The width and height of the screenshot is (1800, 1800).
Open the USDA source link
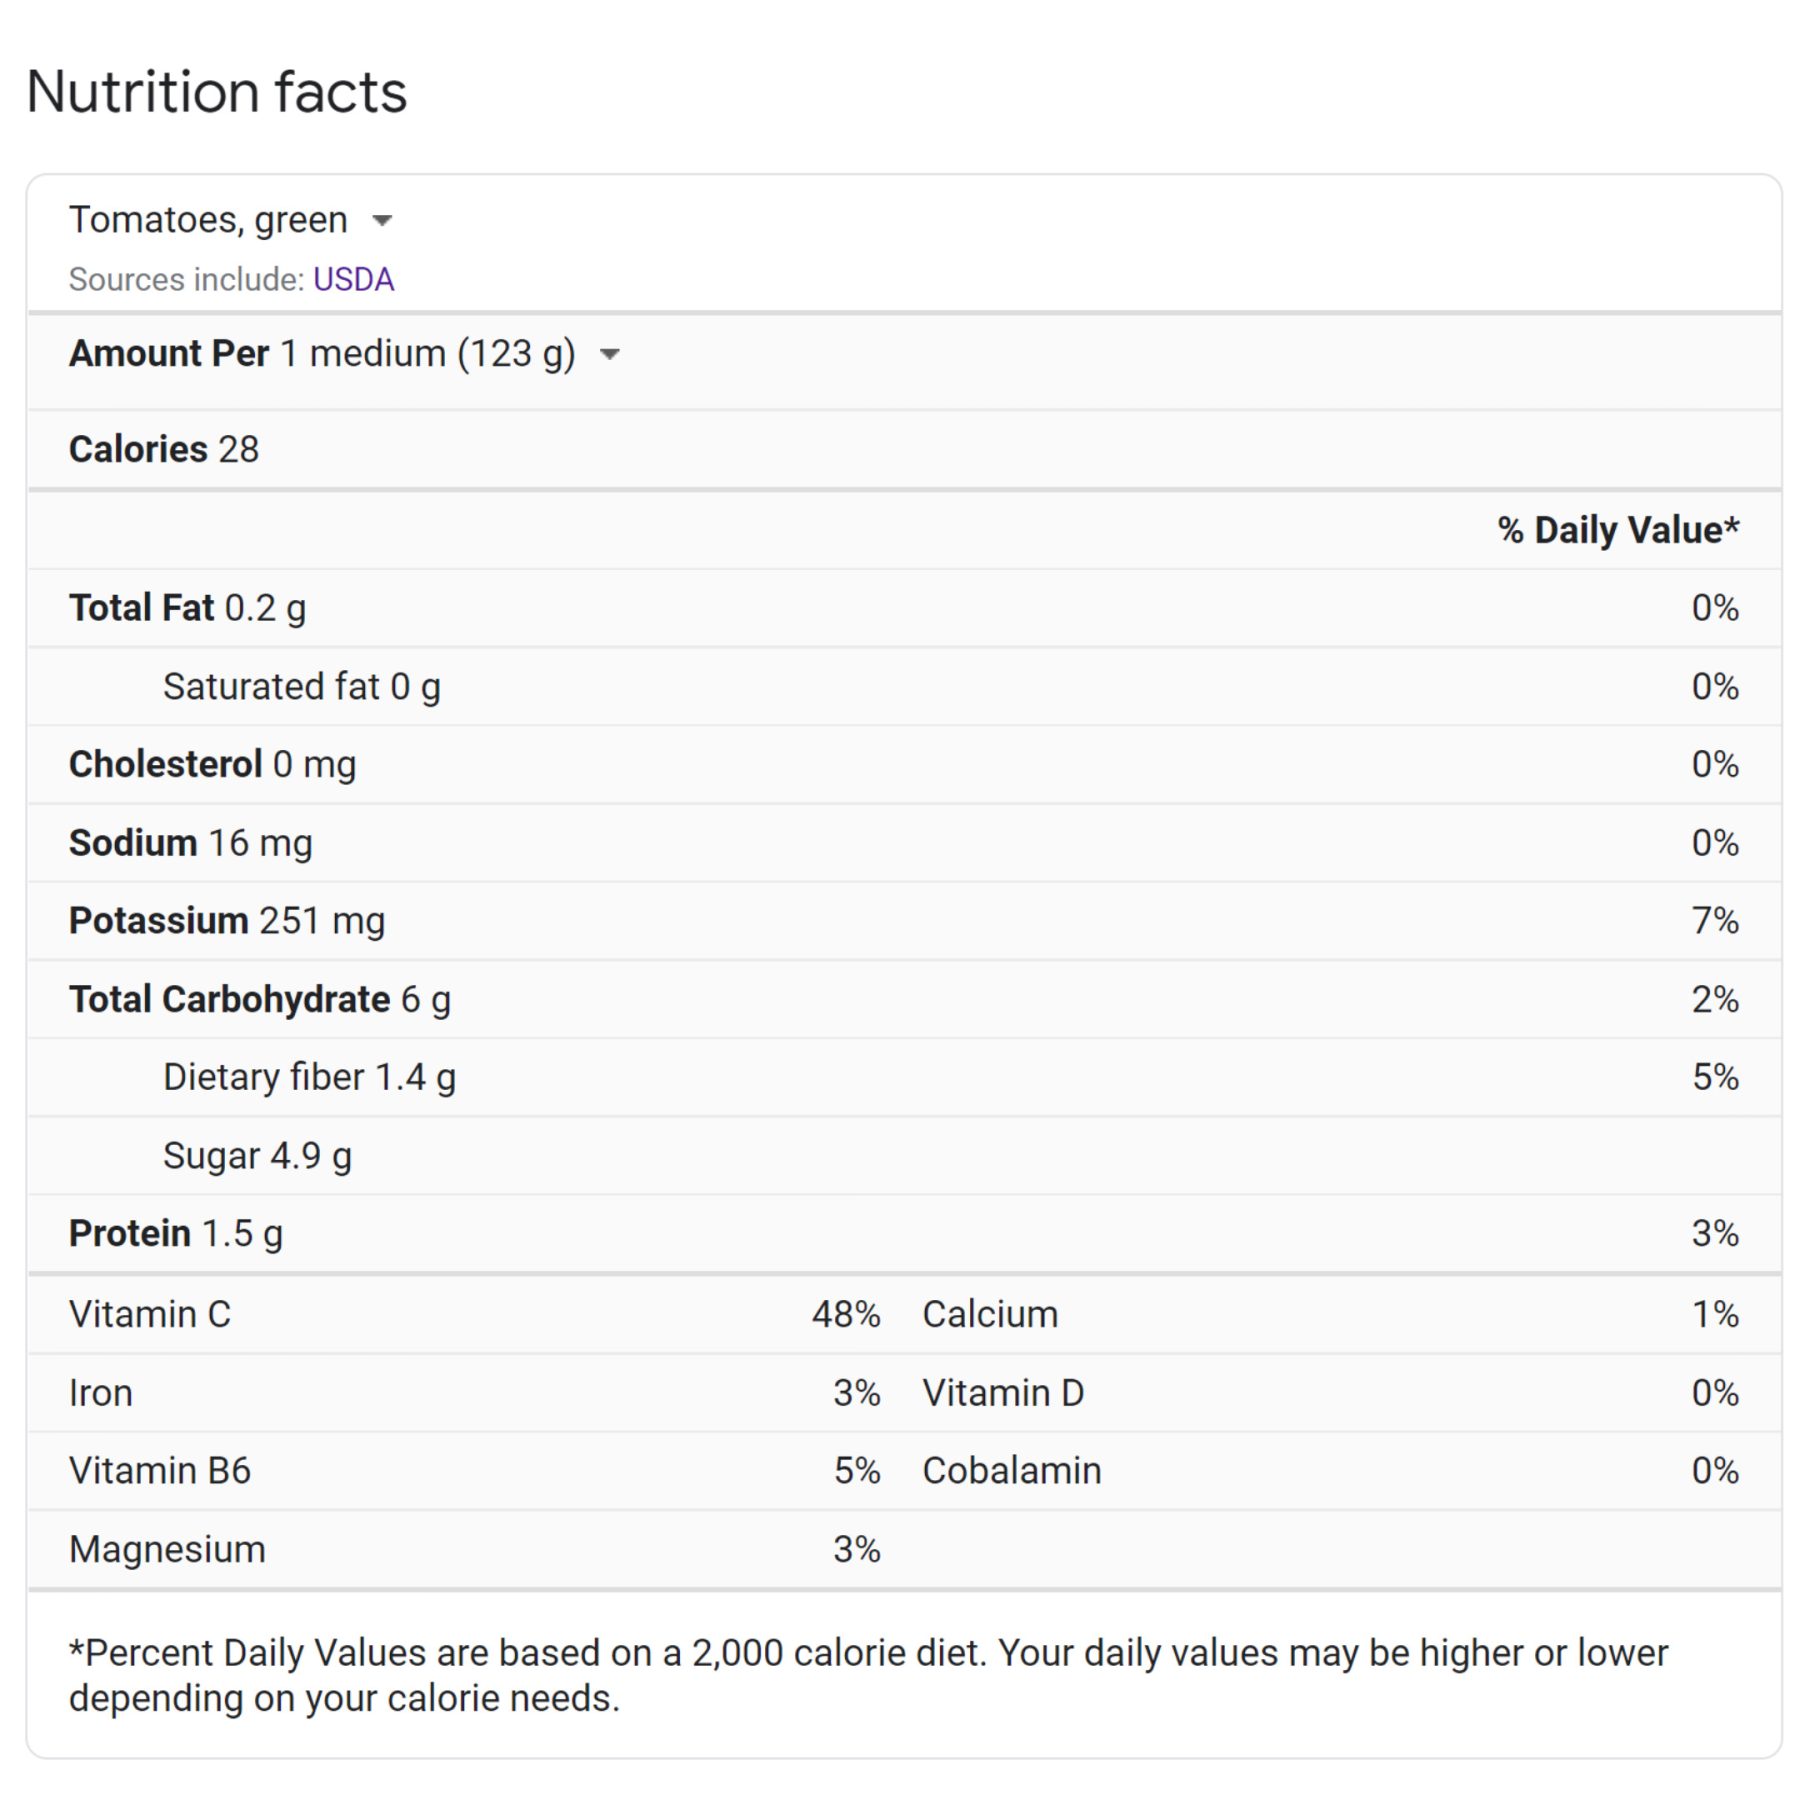pos(353,279)
